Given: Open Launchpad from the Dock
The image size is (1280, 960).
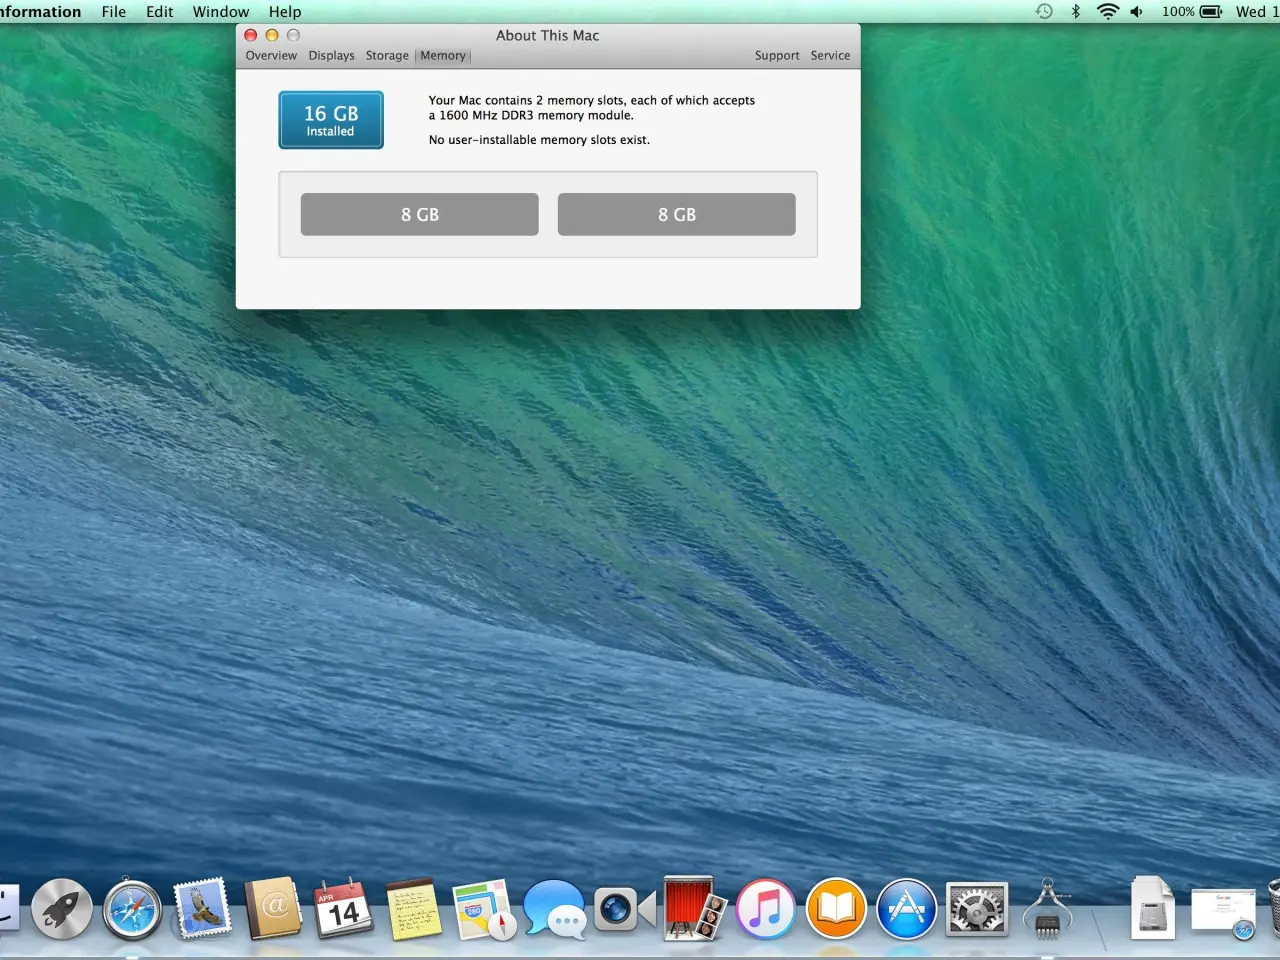Looking at the screenshot, I should click(62, 909).
